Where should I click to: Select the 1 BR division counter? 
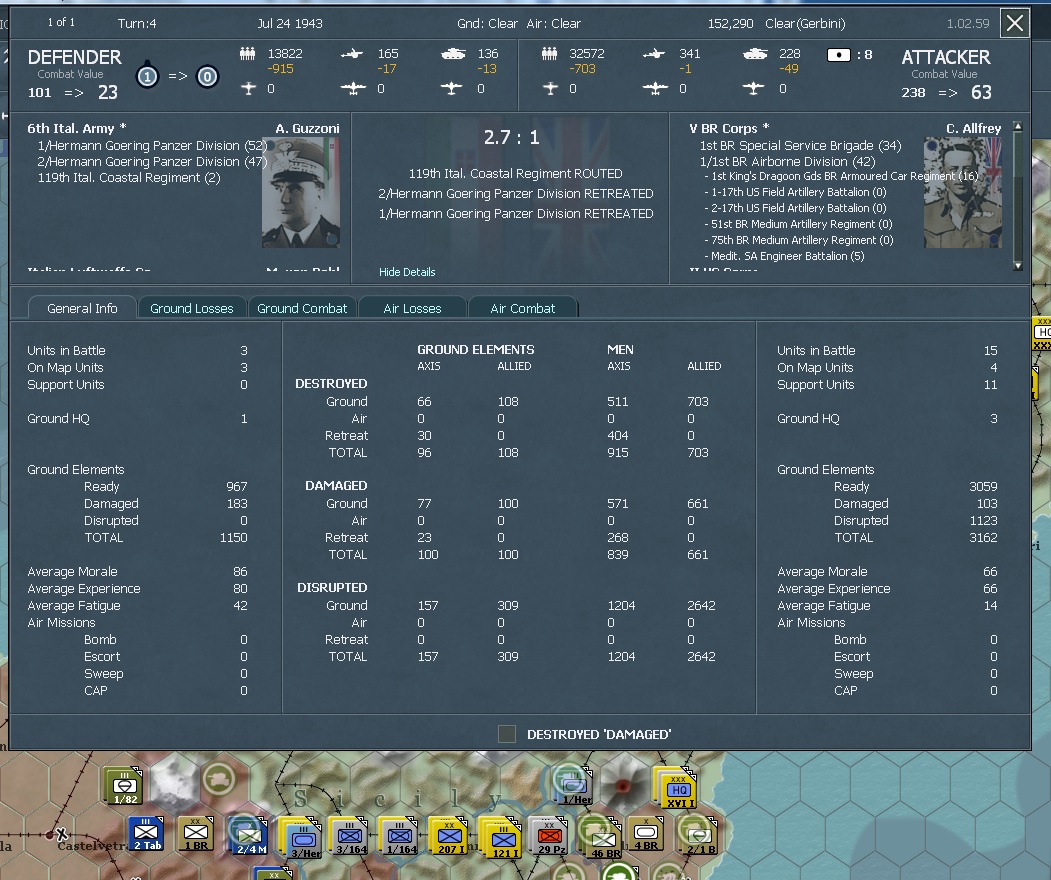(x=196, y=833)
